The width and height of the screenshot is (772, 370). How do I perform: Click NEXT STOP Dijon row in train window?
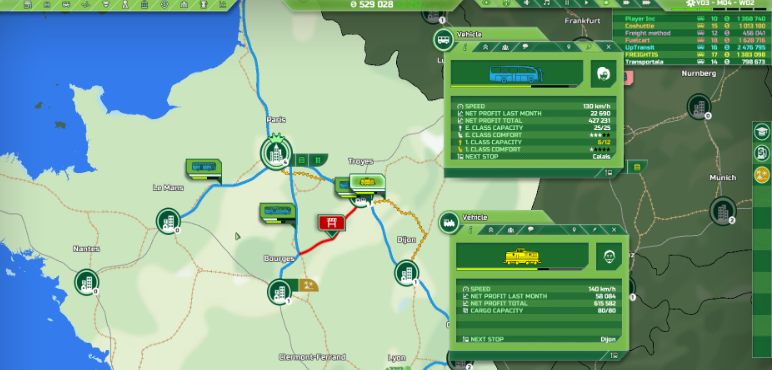(x=539, y=339)
